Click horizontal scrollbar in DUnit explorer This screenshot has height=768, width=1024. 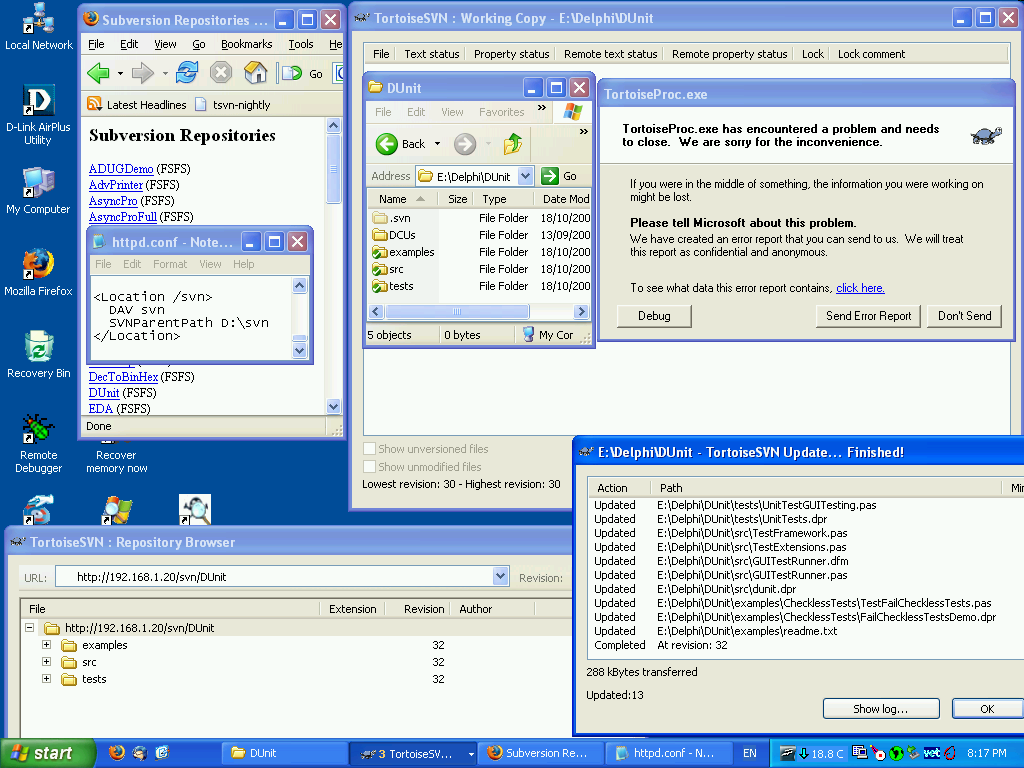[x=456, y=312]
